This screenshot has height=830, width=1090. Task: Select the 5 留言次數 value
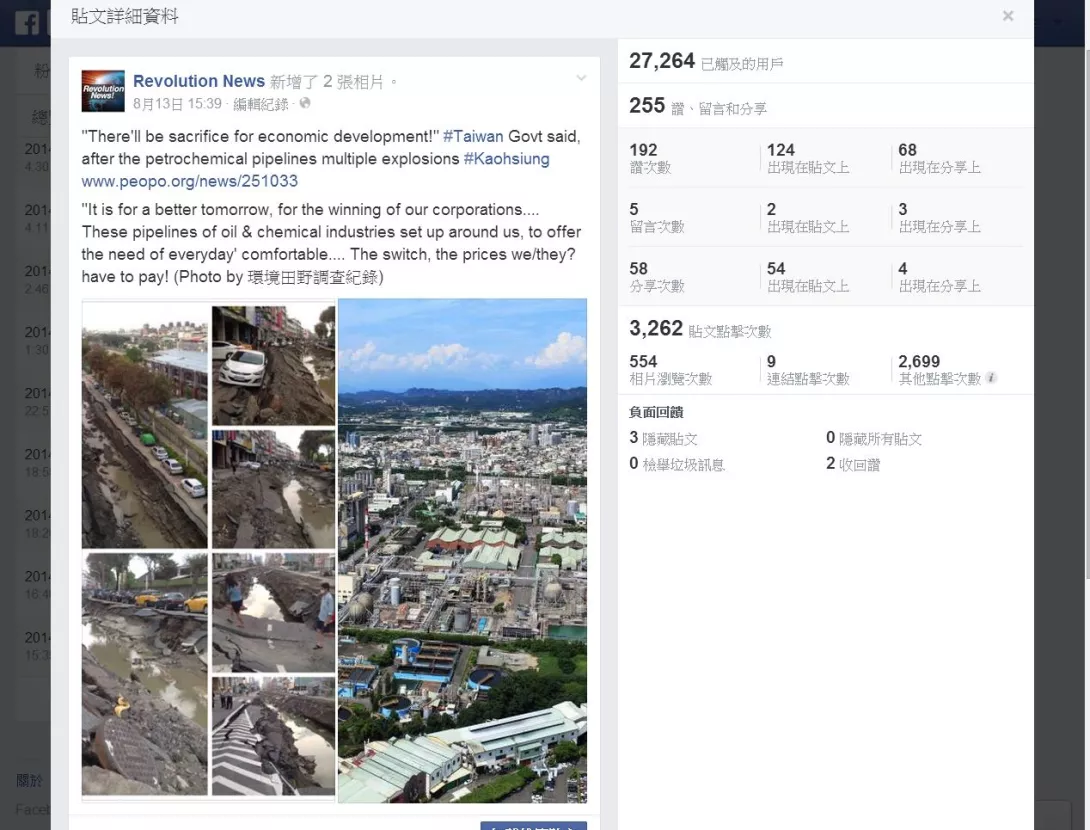tap(657, 217)
